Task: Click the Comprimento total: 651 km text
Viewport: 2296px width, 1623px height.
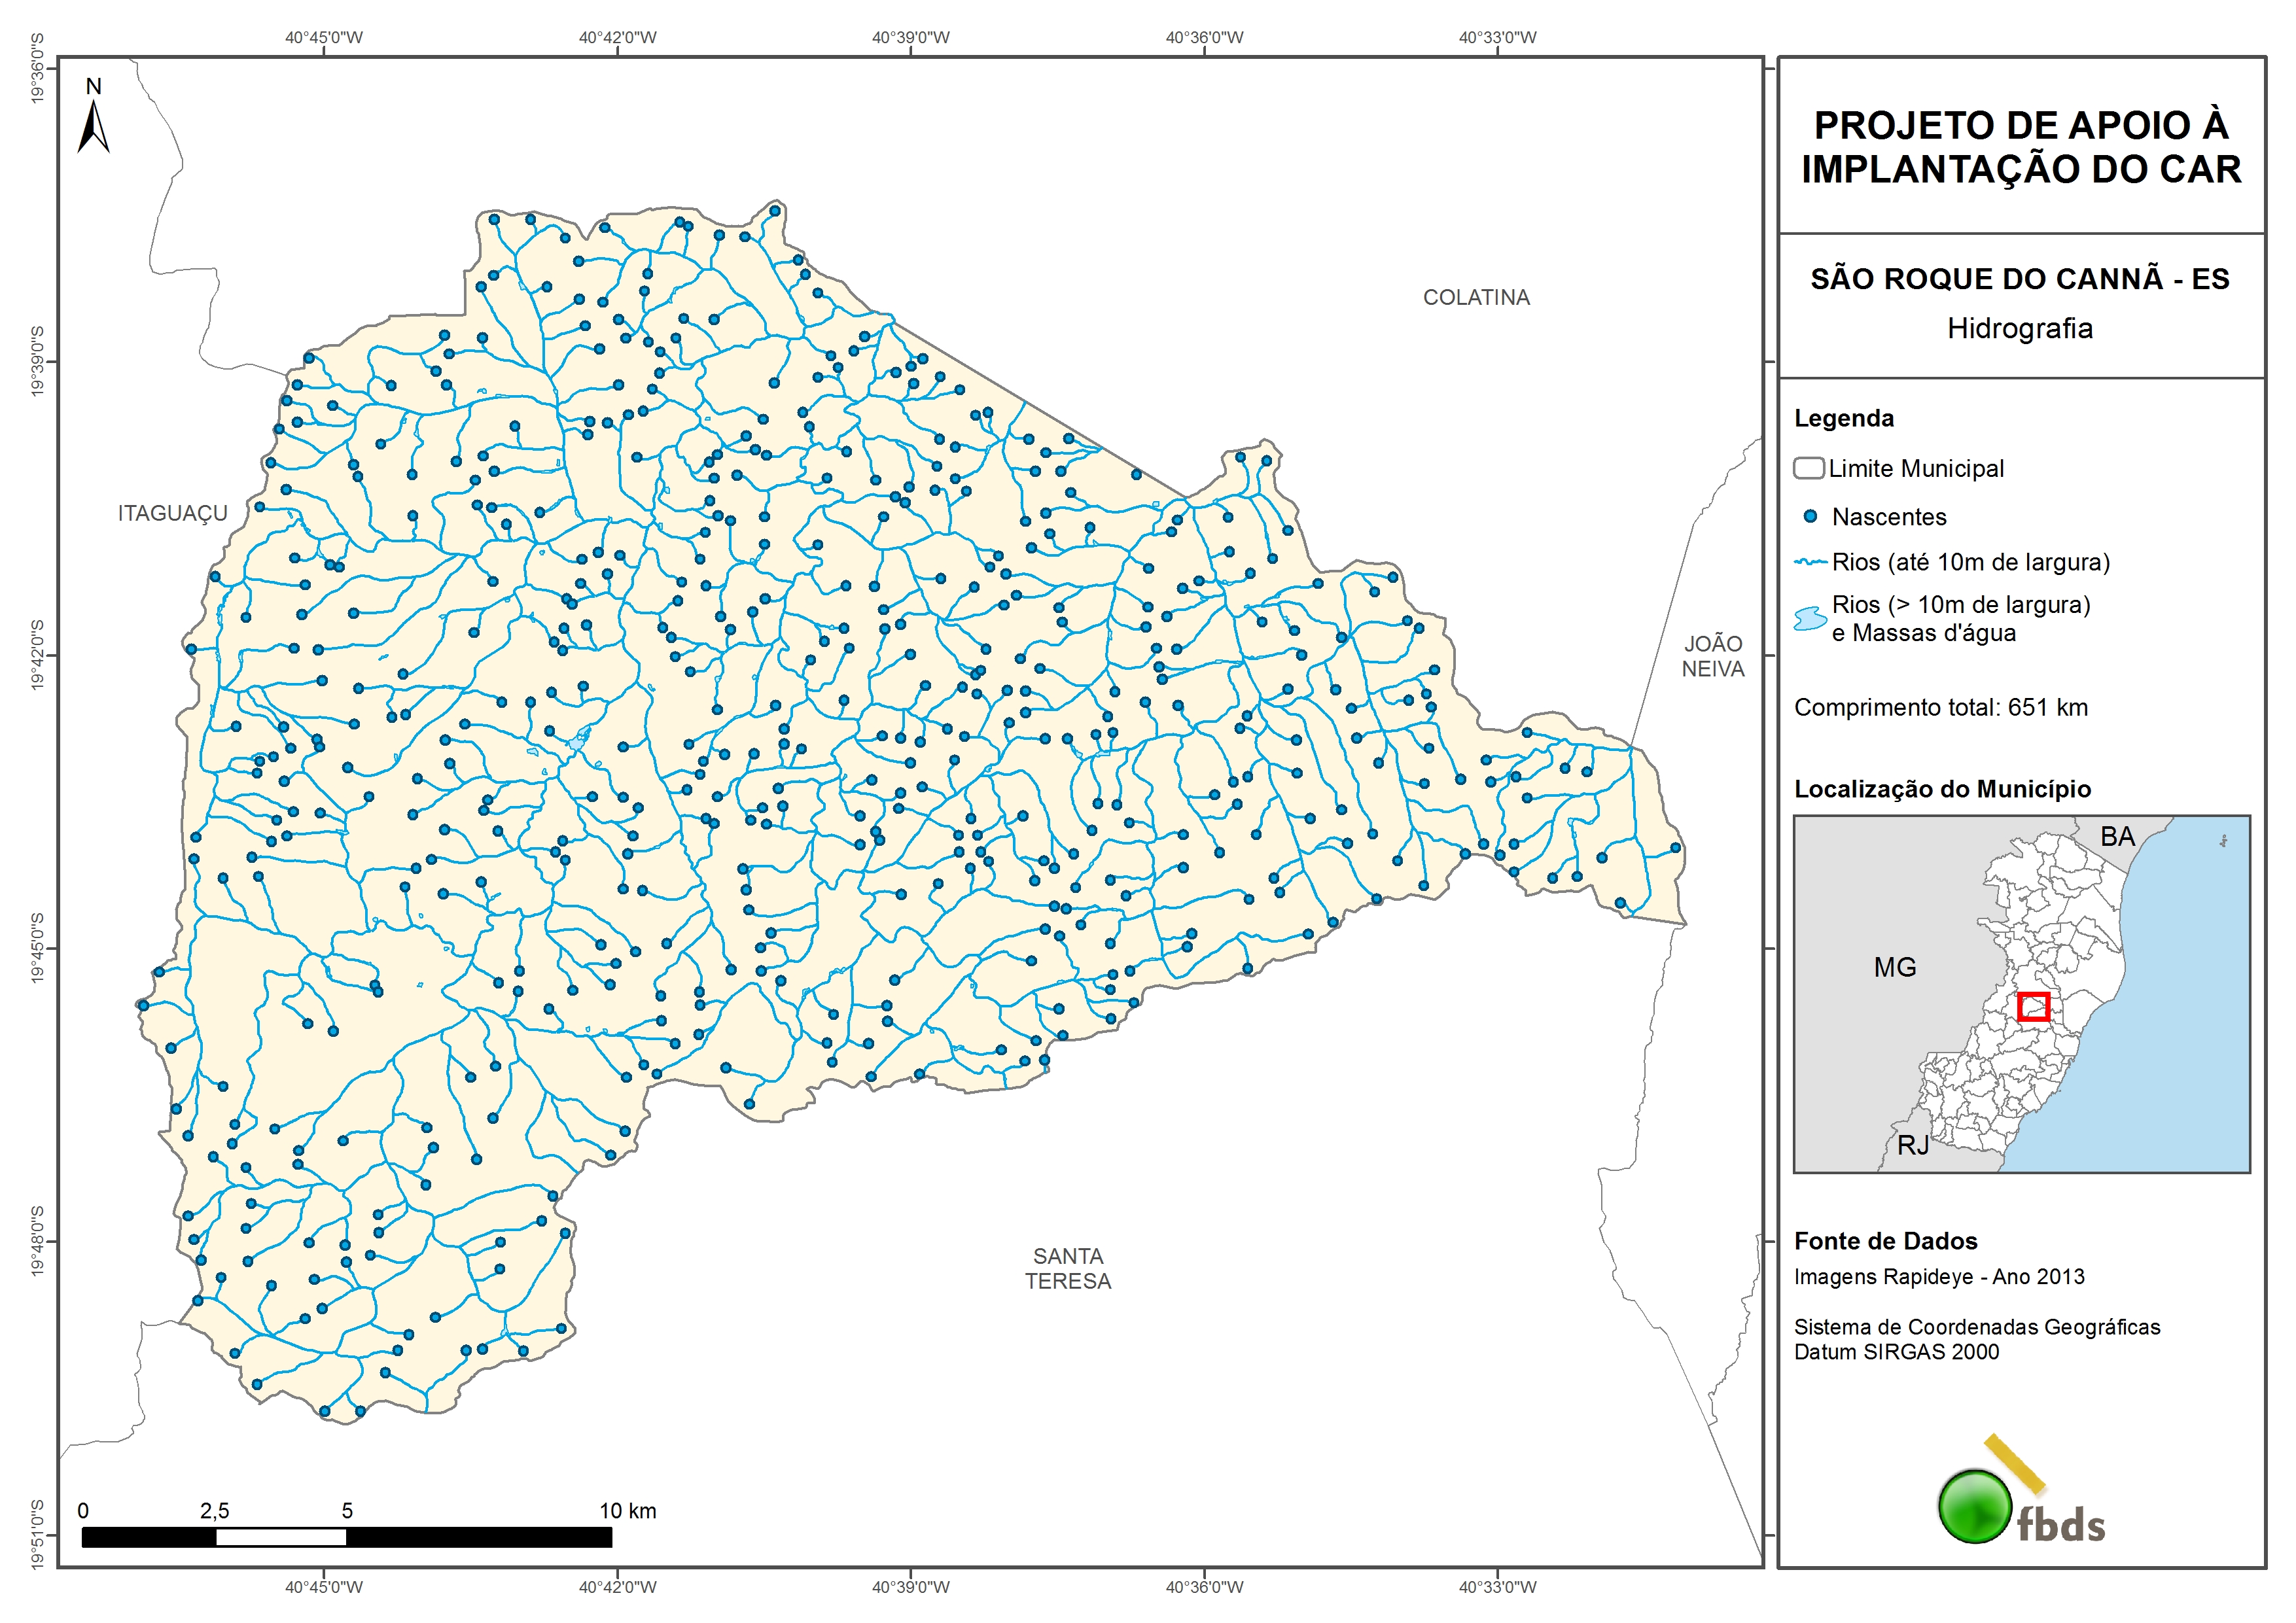Action: 1940,707
